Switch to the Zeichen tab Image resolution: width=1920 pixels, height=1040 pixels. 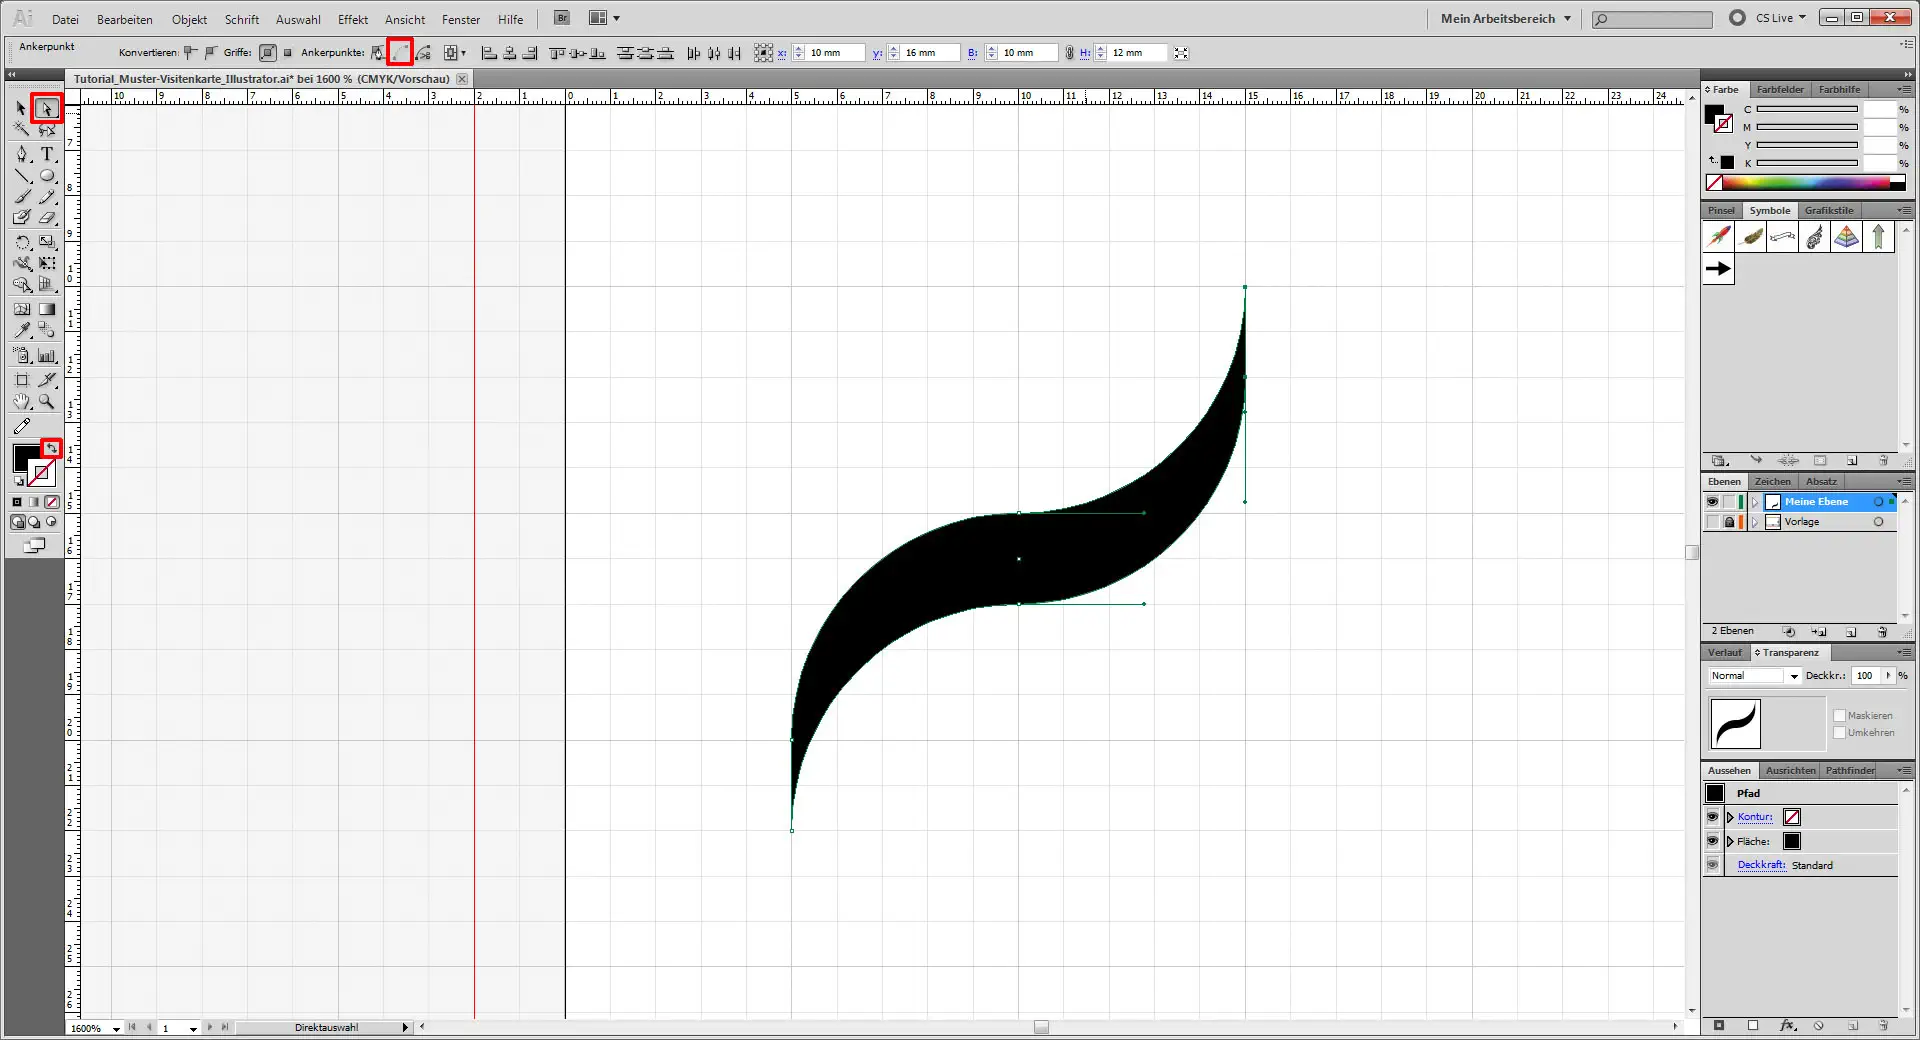click(x=1771, y=481)
